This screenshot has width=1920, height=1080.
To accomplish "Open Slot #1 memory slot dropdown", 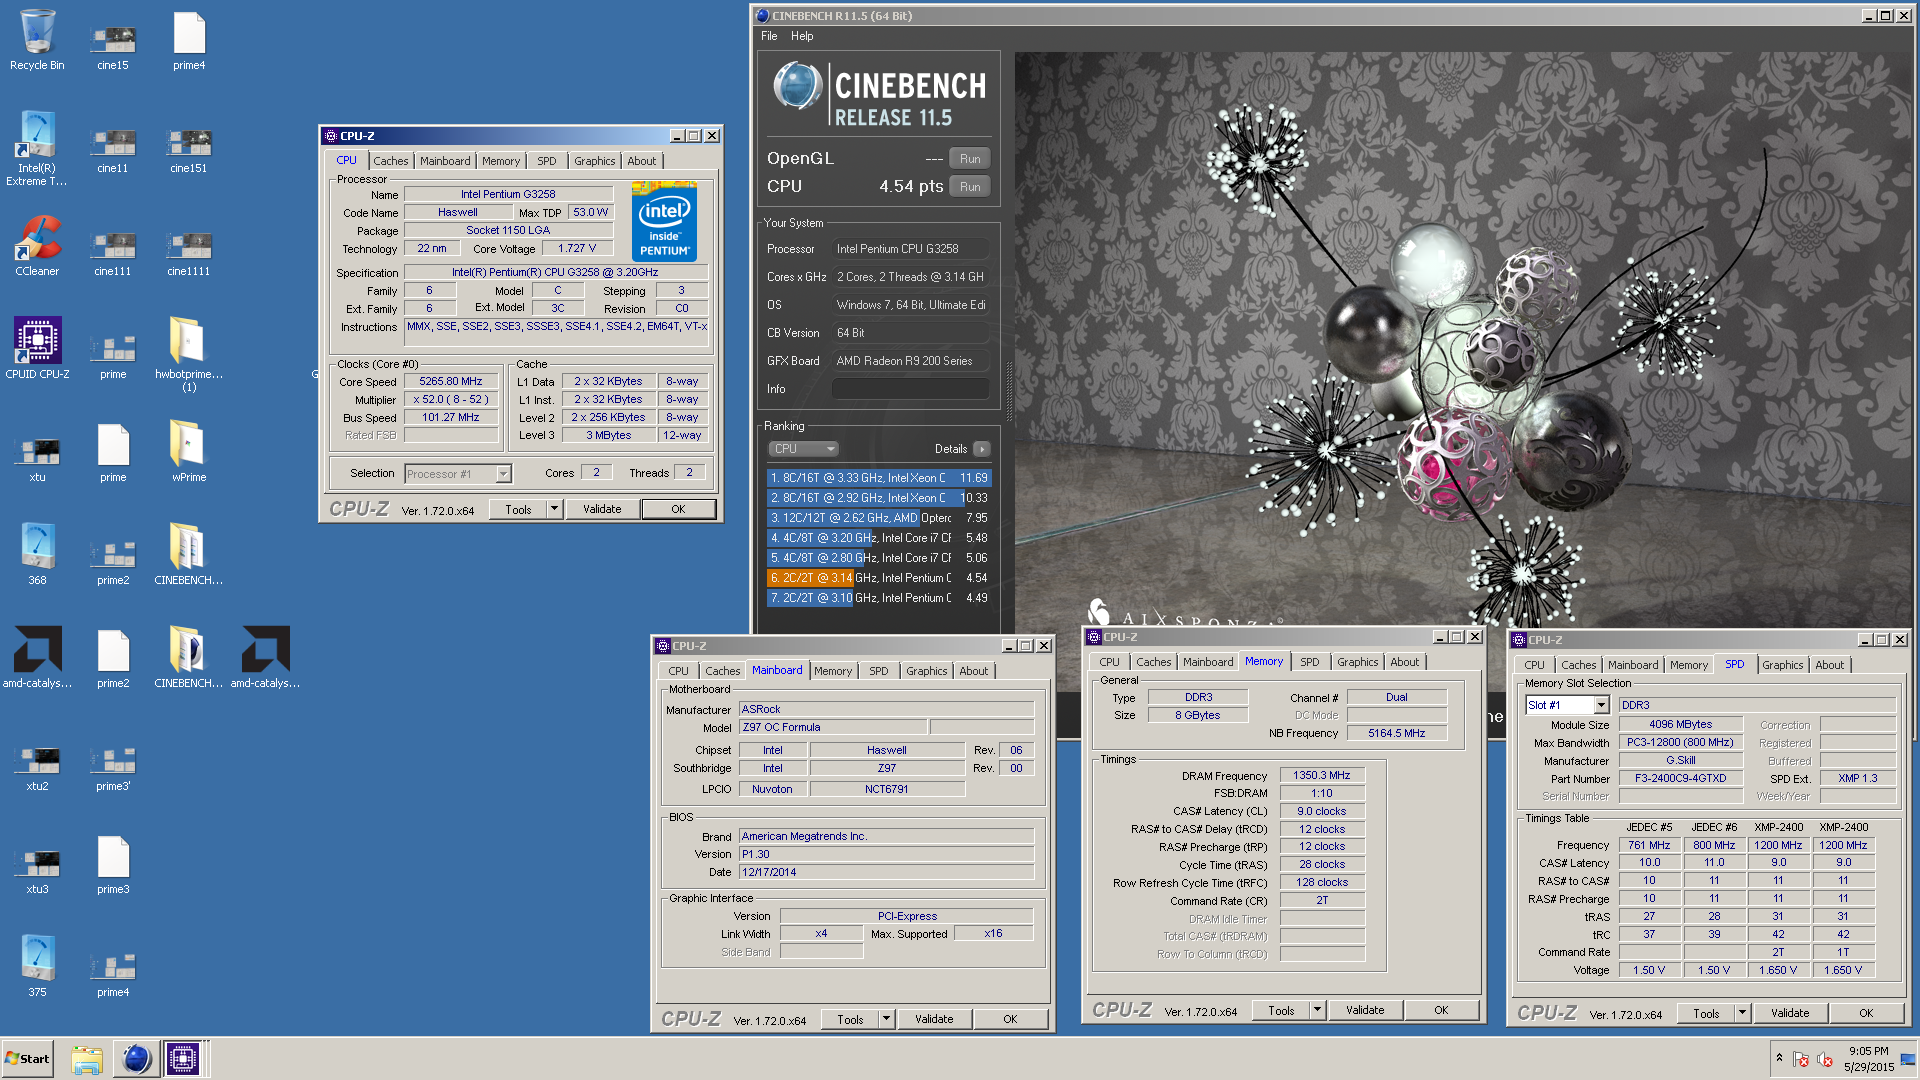I will (x=1567, y=705).
